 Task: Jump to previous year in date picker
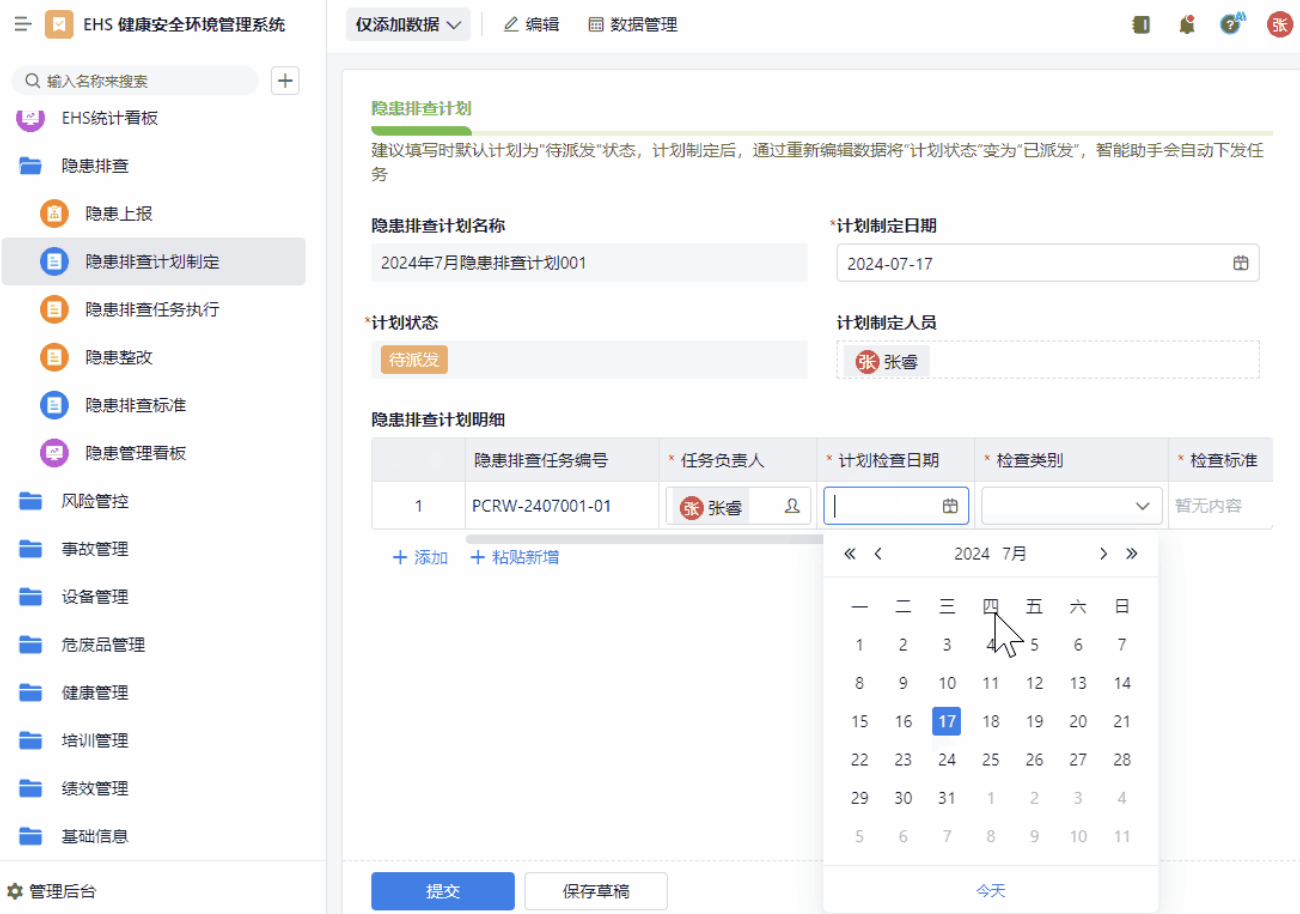pos(850,554)
